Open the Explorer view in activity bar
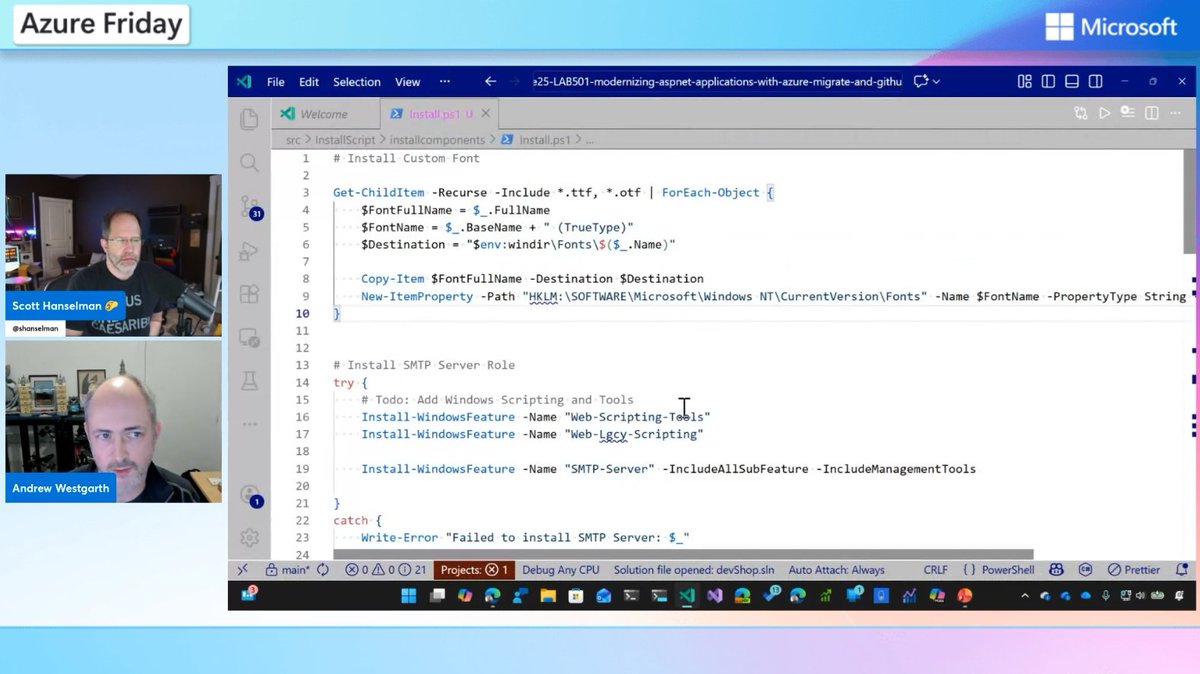 (x=249, y=120)
